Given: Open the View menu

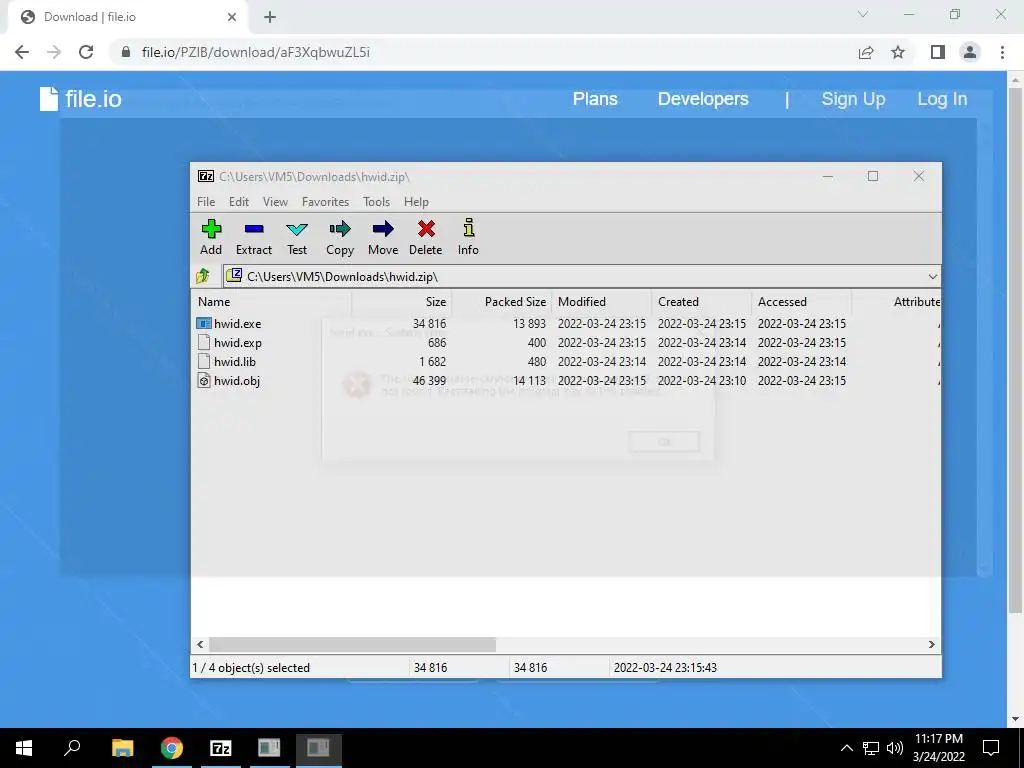Looking at the screenshot, I should coord(275,202).
